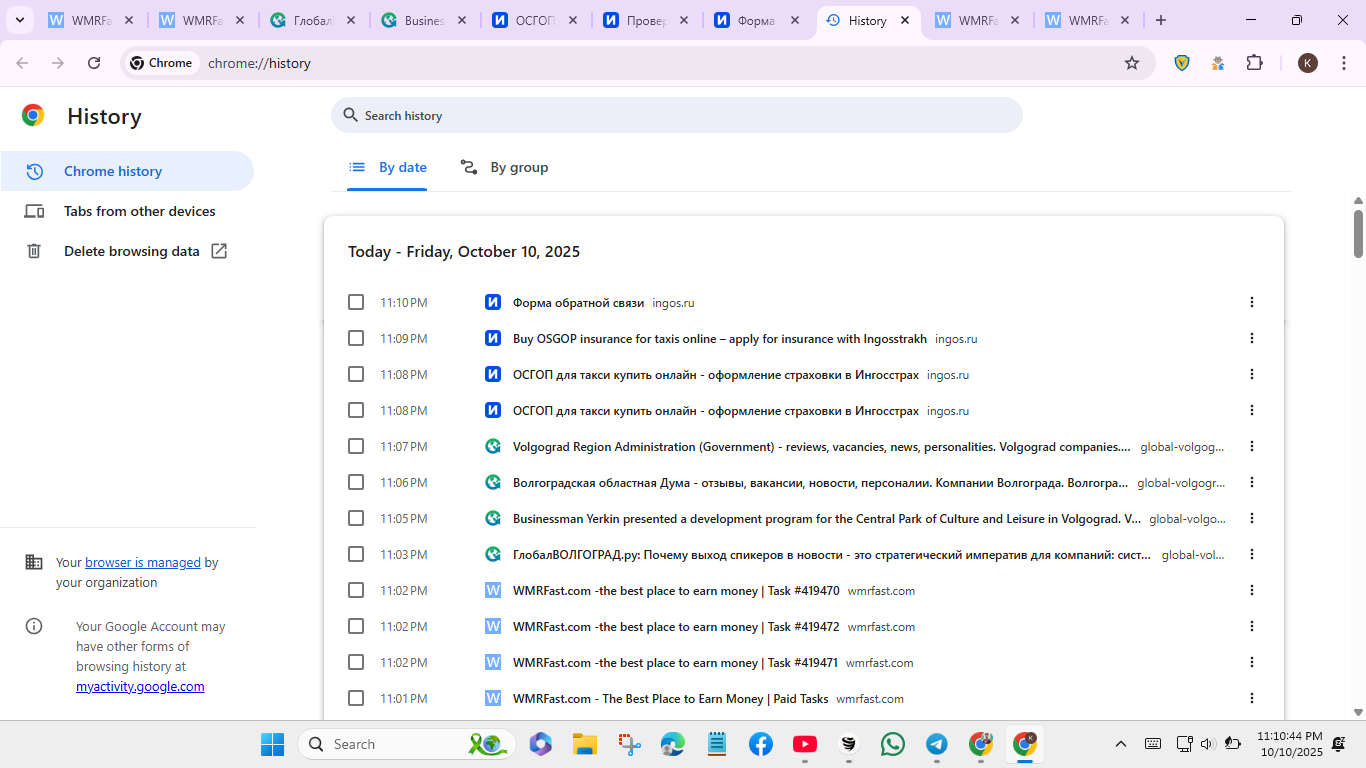Open the clock and date panel
Screen dimensions: 1366x768
point(1290,744)
